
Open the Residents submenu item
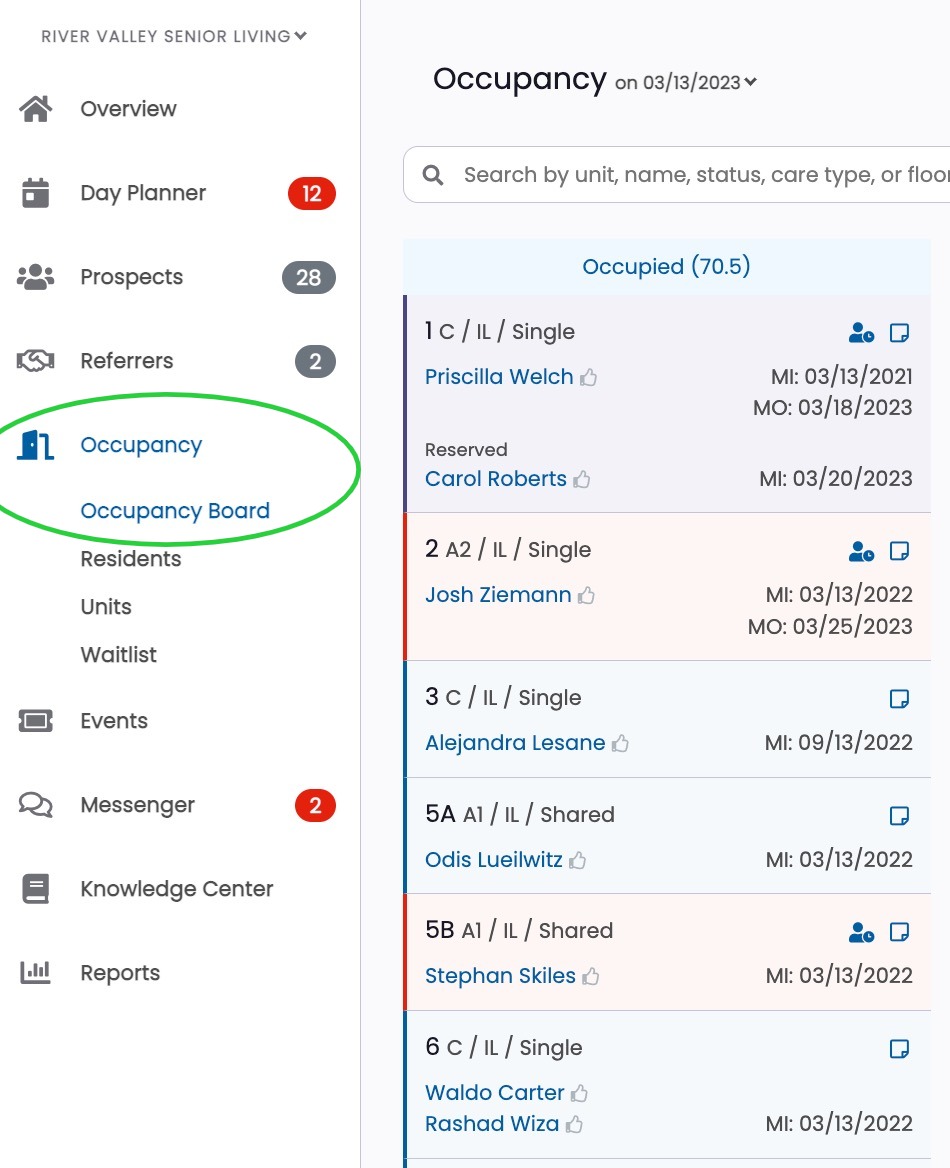point(130,559)
